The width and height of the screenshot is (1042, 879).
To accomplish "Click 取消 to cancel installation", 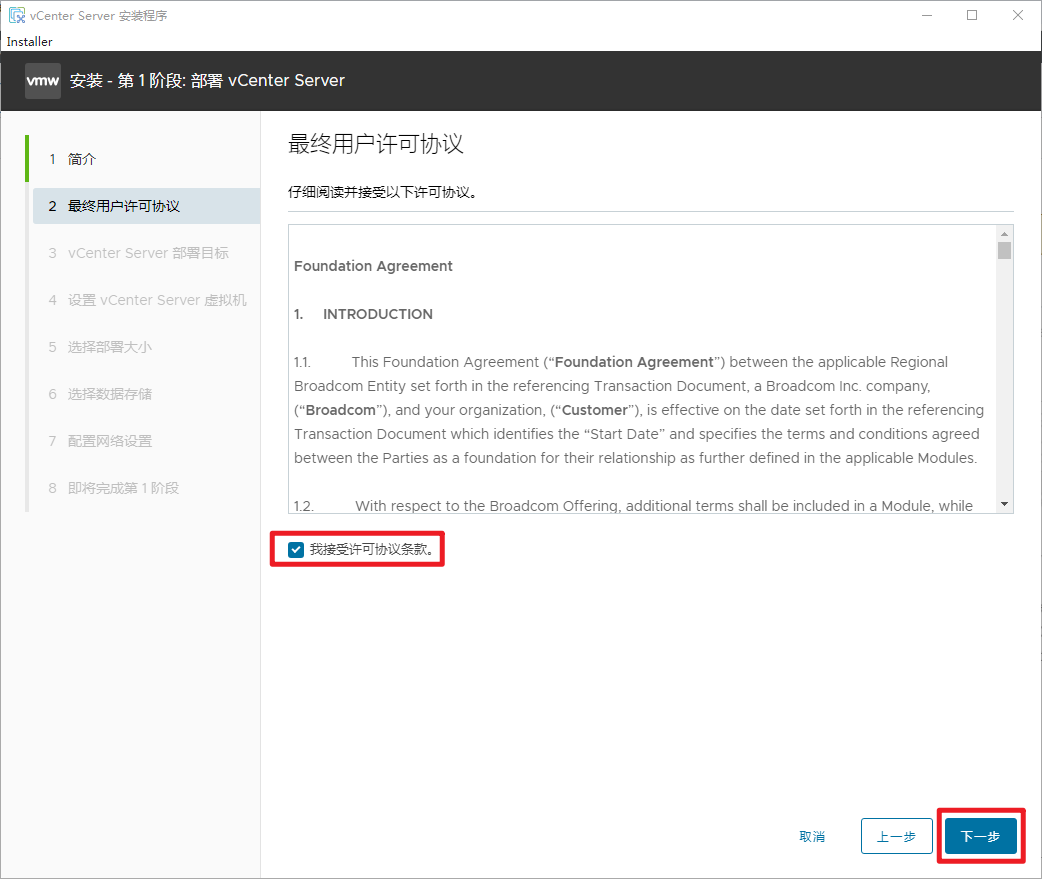I will (812, 836).
